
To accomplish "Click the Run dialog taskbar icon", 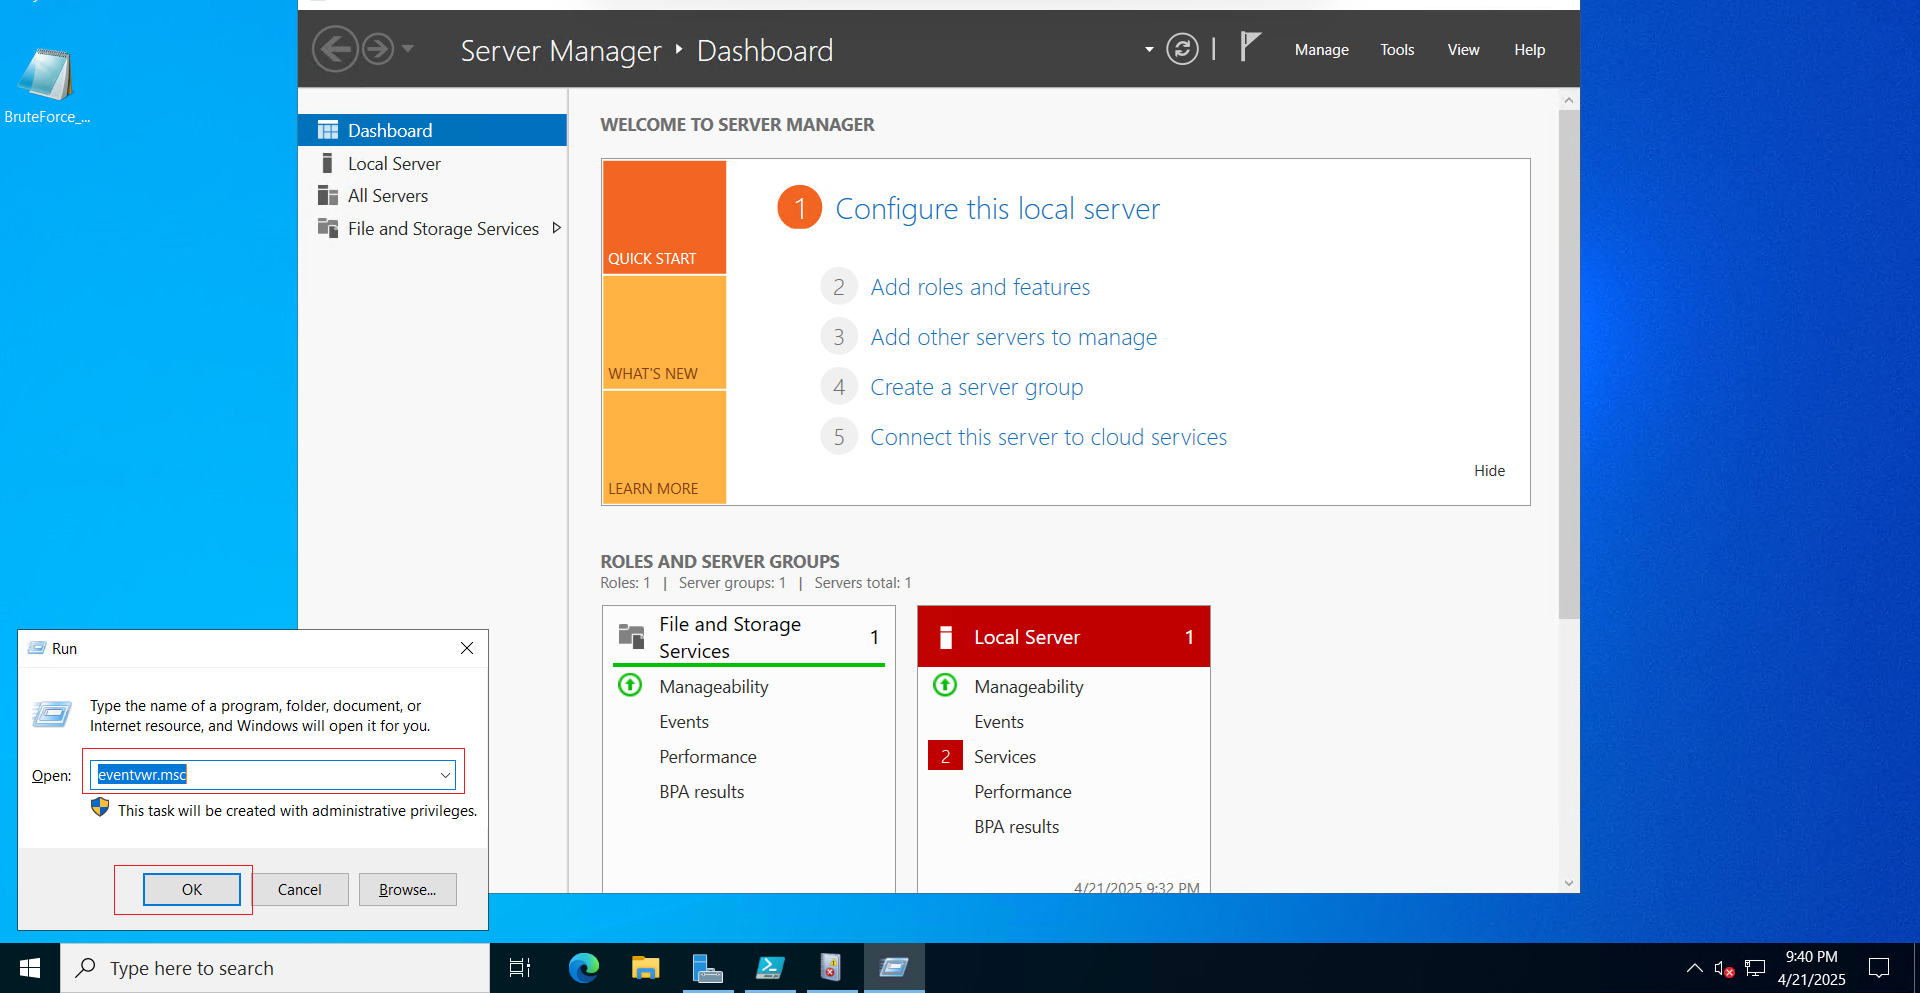I will point(894,968).
